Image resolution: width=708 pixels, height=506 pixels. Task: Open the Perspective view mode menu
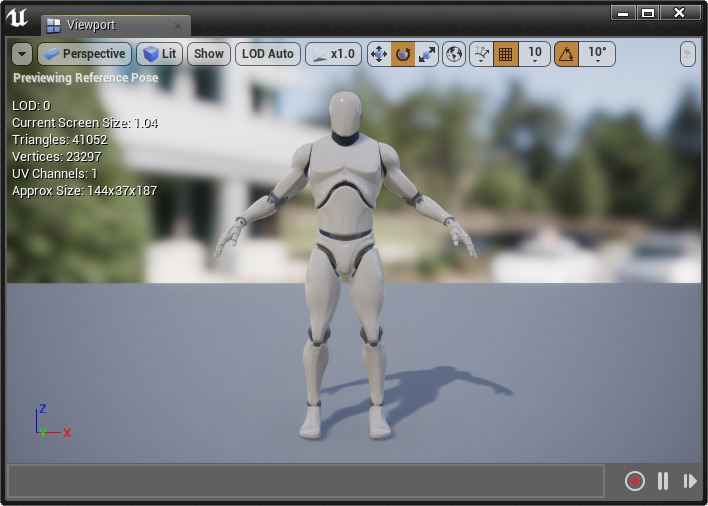pos(85,54)
